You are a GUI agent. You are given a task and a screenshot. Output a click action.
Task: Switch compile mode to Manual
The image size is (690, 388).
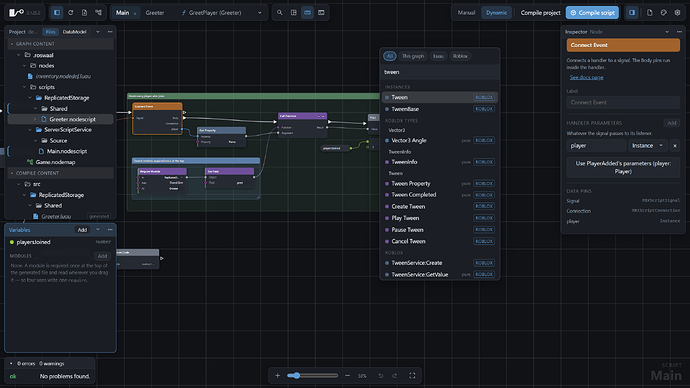(466, 13)
